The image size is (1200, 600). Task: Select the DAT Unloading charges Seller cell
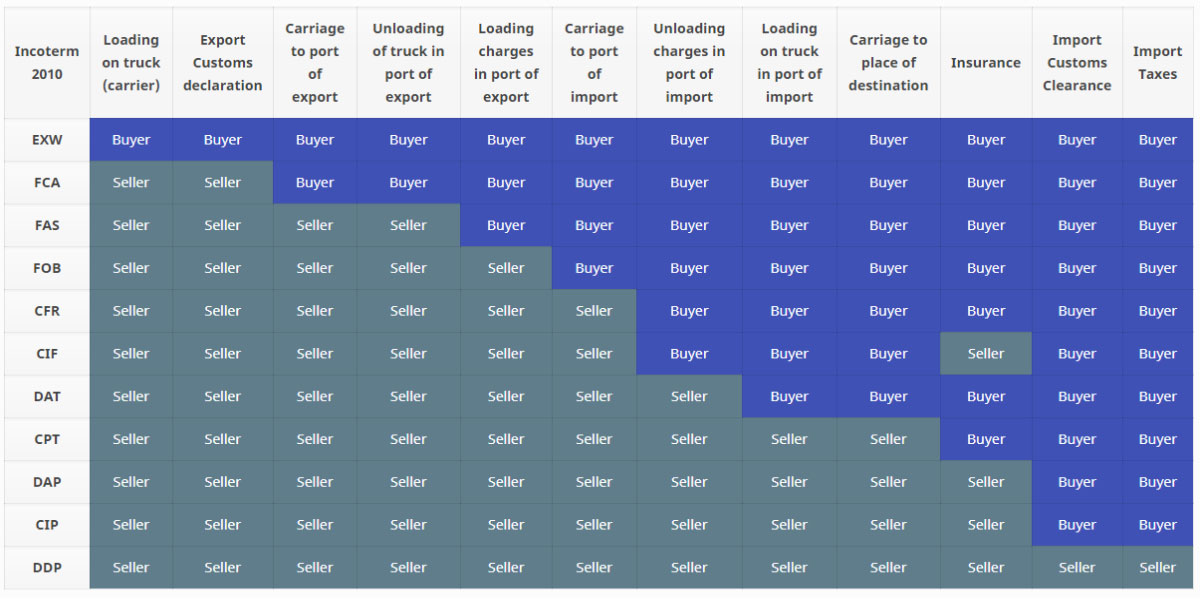pyautogui.click(x=689, y=396)
